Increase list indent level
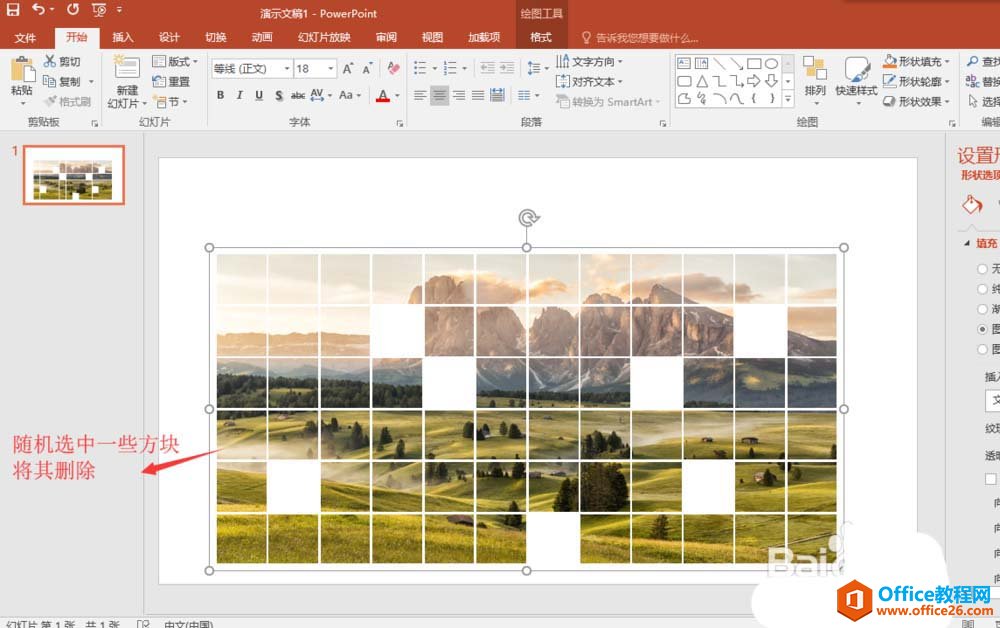The width and height of the screenshot is (1000, 628). tap(507, 68)
